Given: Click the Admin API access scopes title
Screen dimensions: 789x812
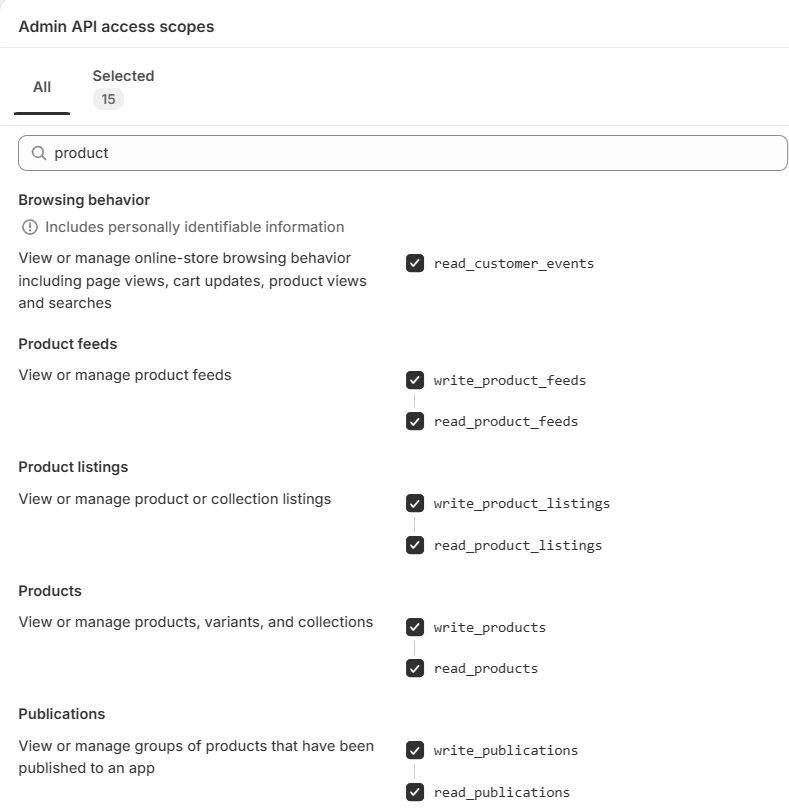Looking at the screenshot, I should pyautogui.click(x=116, y=27).
